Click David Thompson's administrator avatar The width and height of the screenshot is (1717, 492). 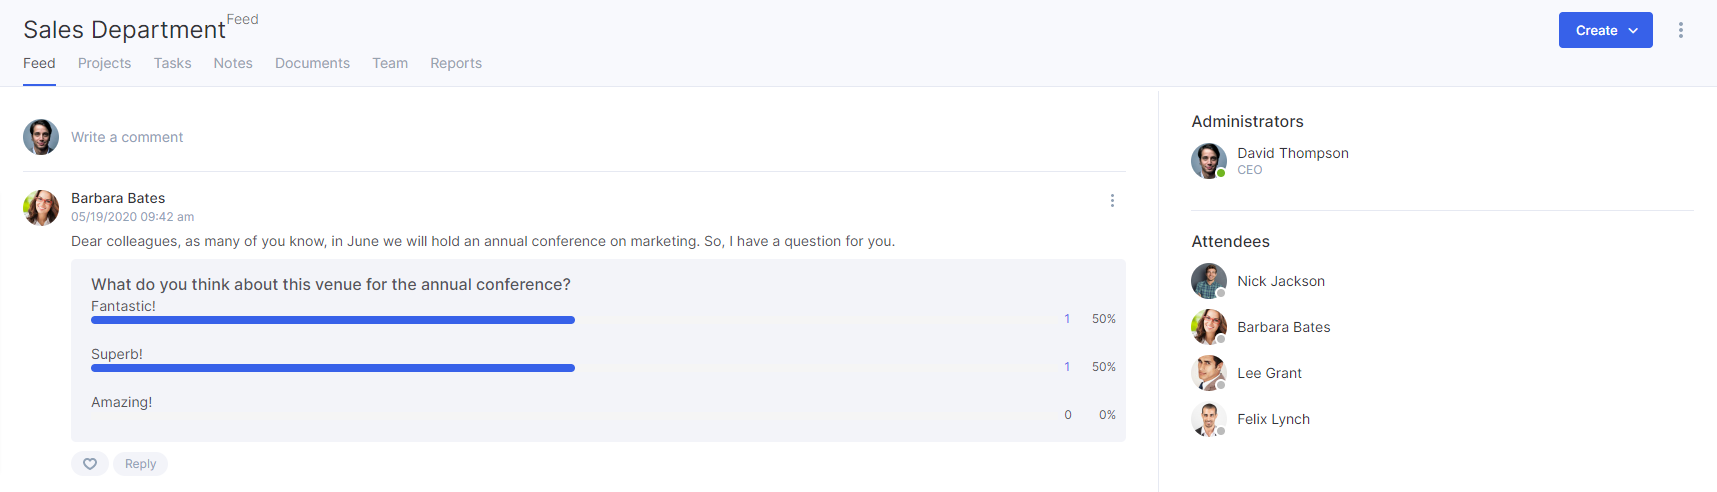click(x=1209, y=161)
